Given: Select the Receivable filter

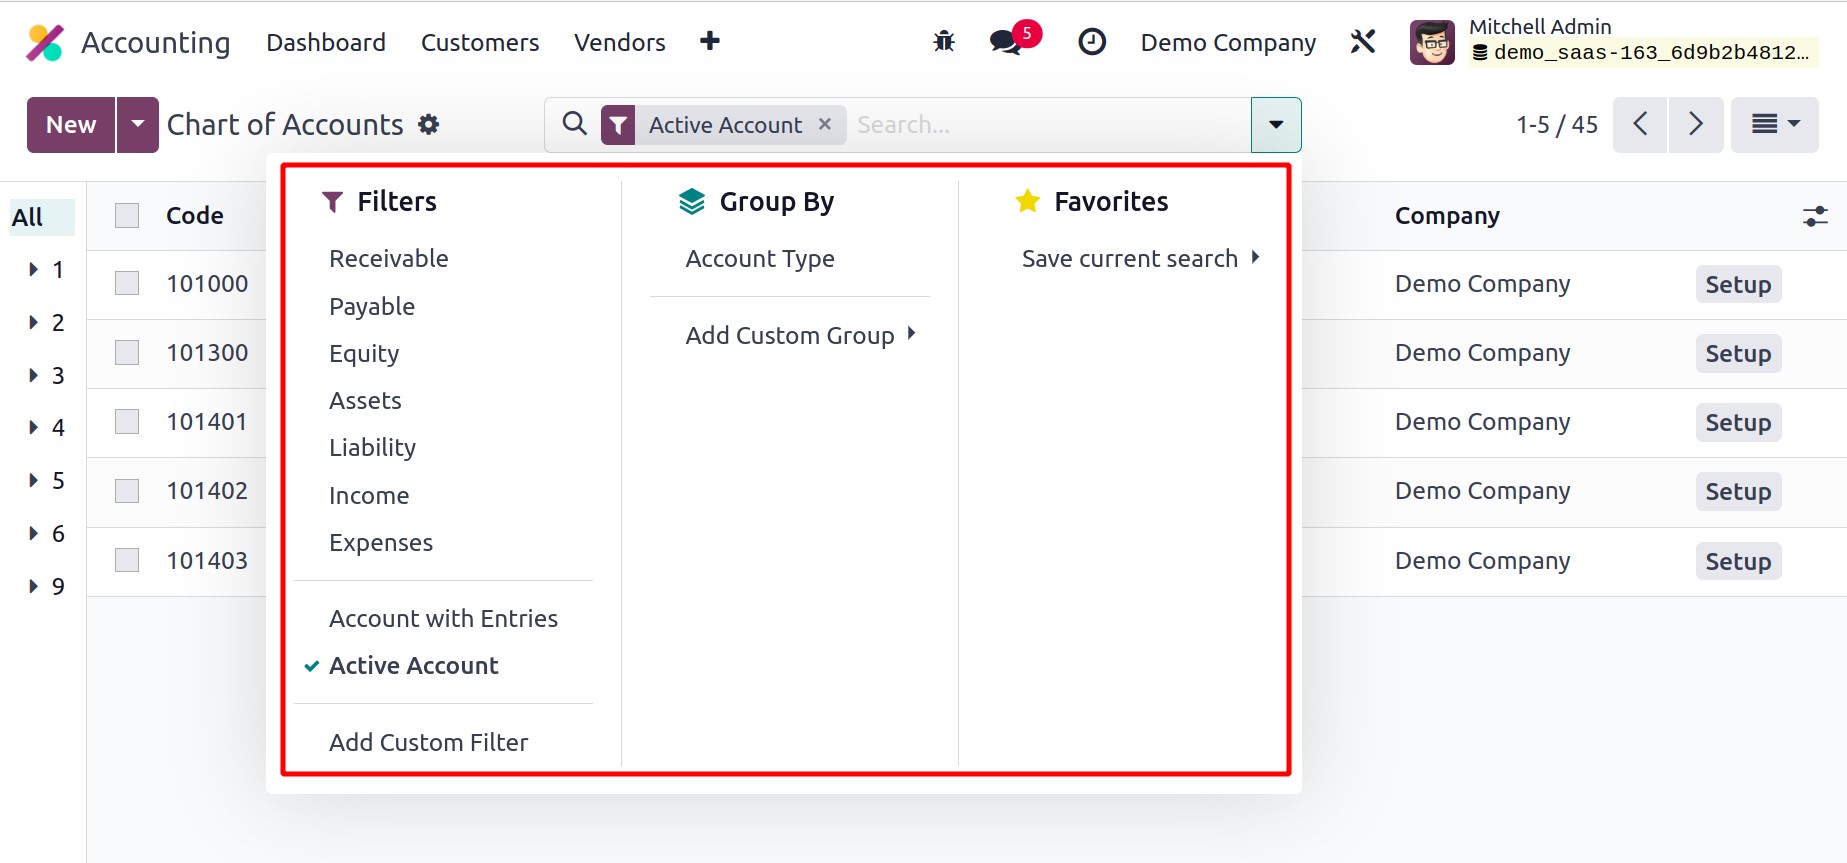Looking at the screenshot, I should (388, 259).
